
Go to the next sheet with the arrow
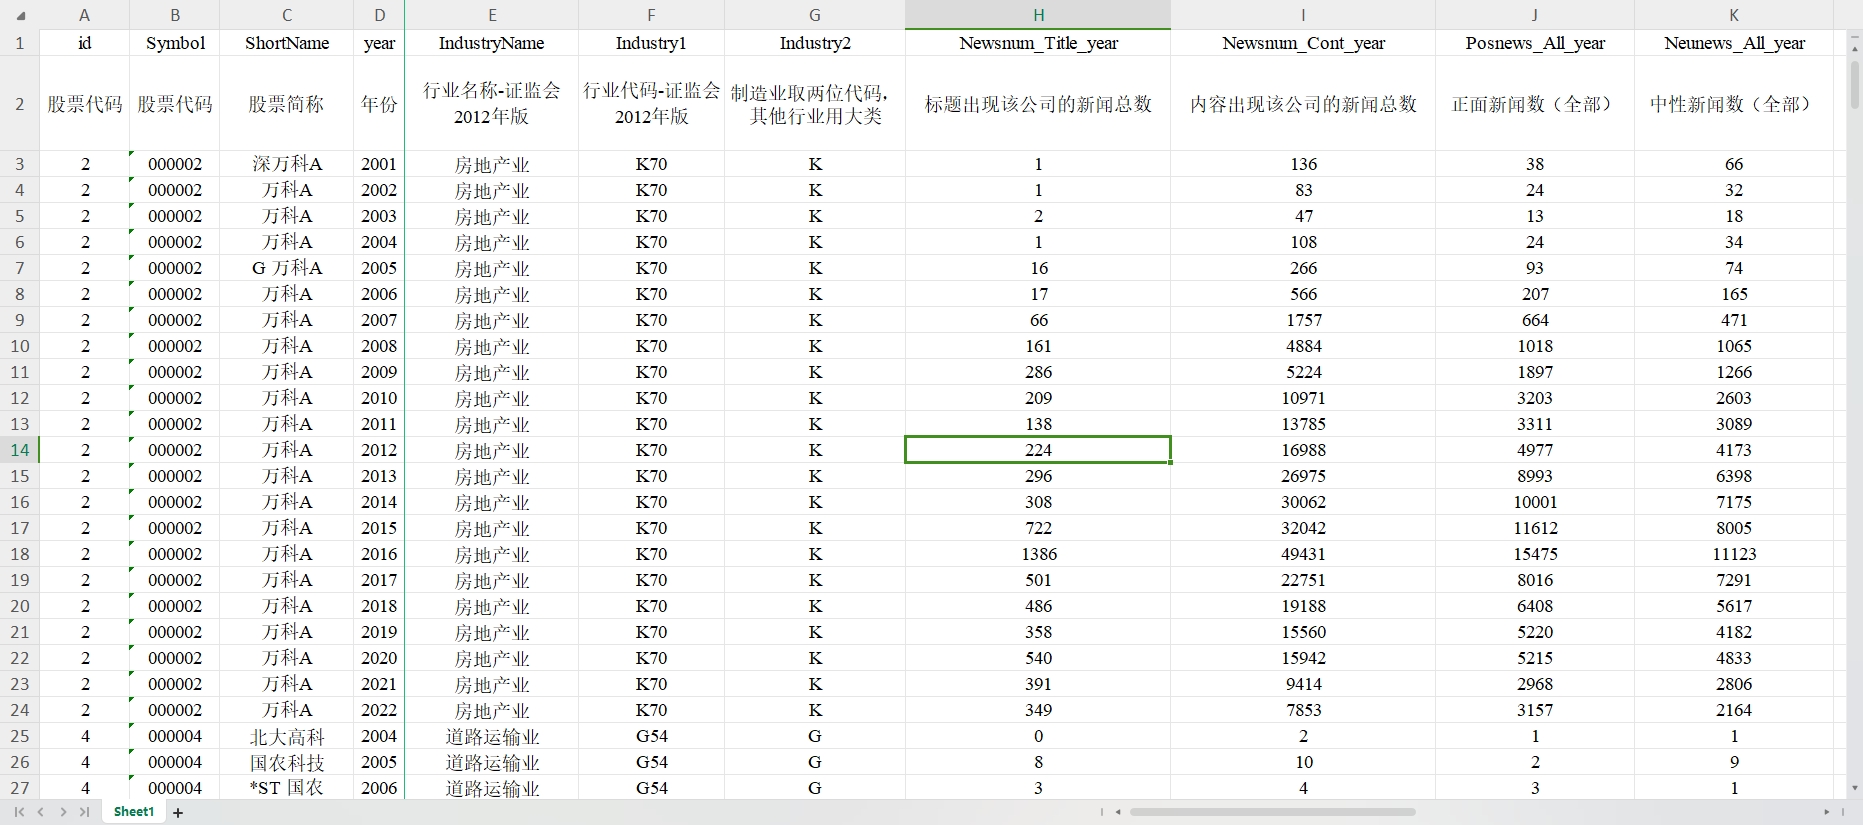pos(63,812)
